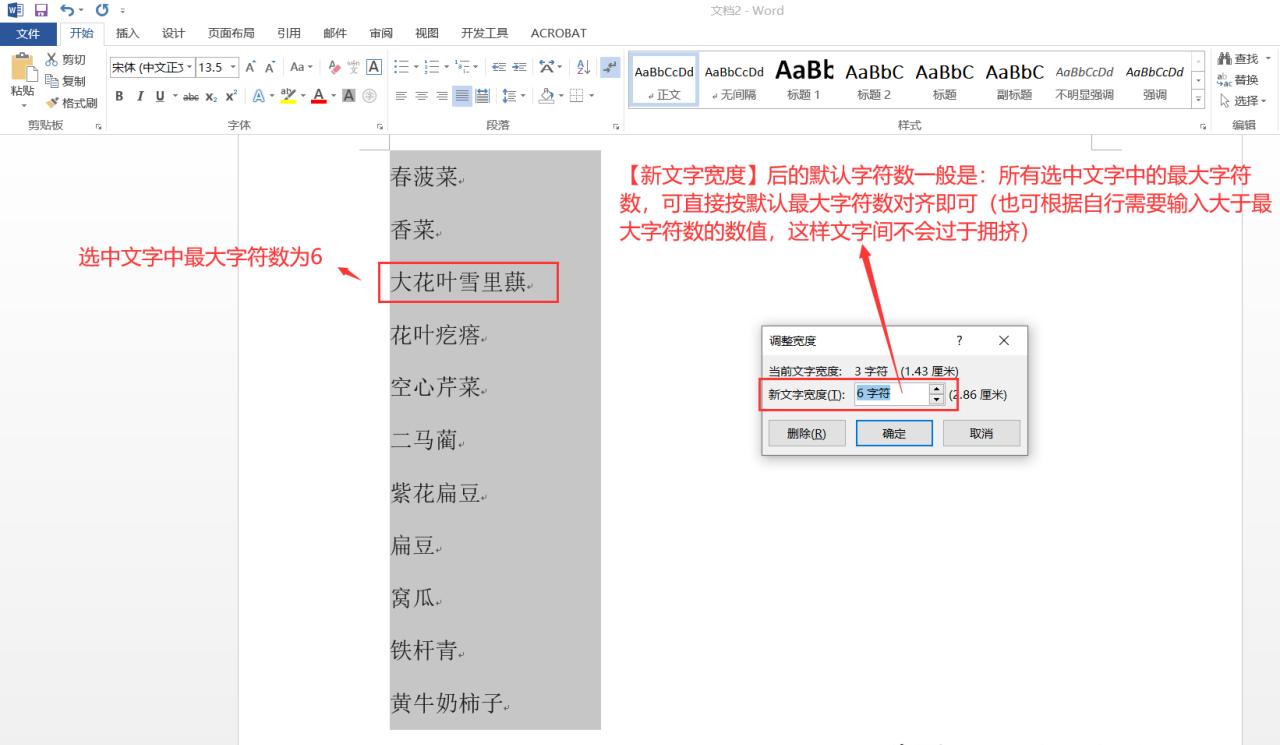Switch to the Review (审阅) tab
Image resolution: width=1280 pixels, height=745 pixels.
[381, 33]
